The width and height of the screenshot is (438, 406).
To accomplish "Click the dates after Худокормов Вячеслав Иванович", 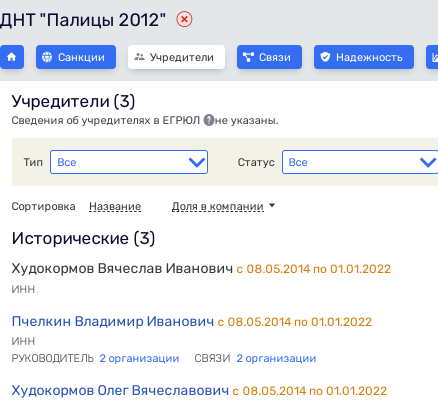I will 314,269.
